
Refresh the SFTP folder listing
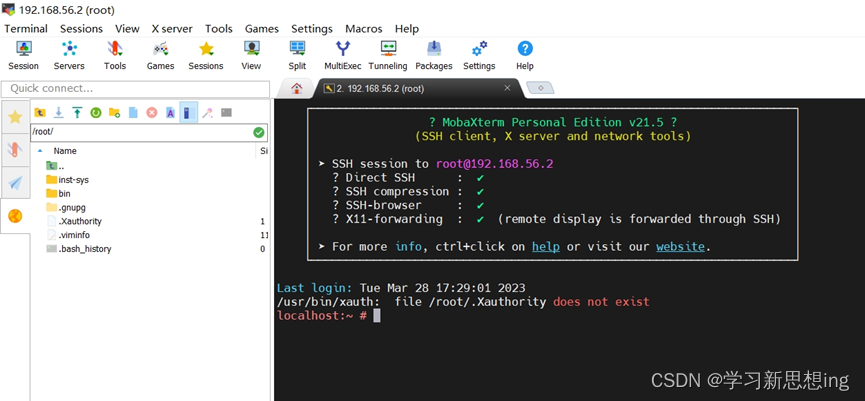(96, 113)
